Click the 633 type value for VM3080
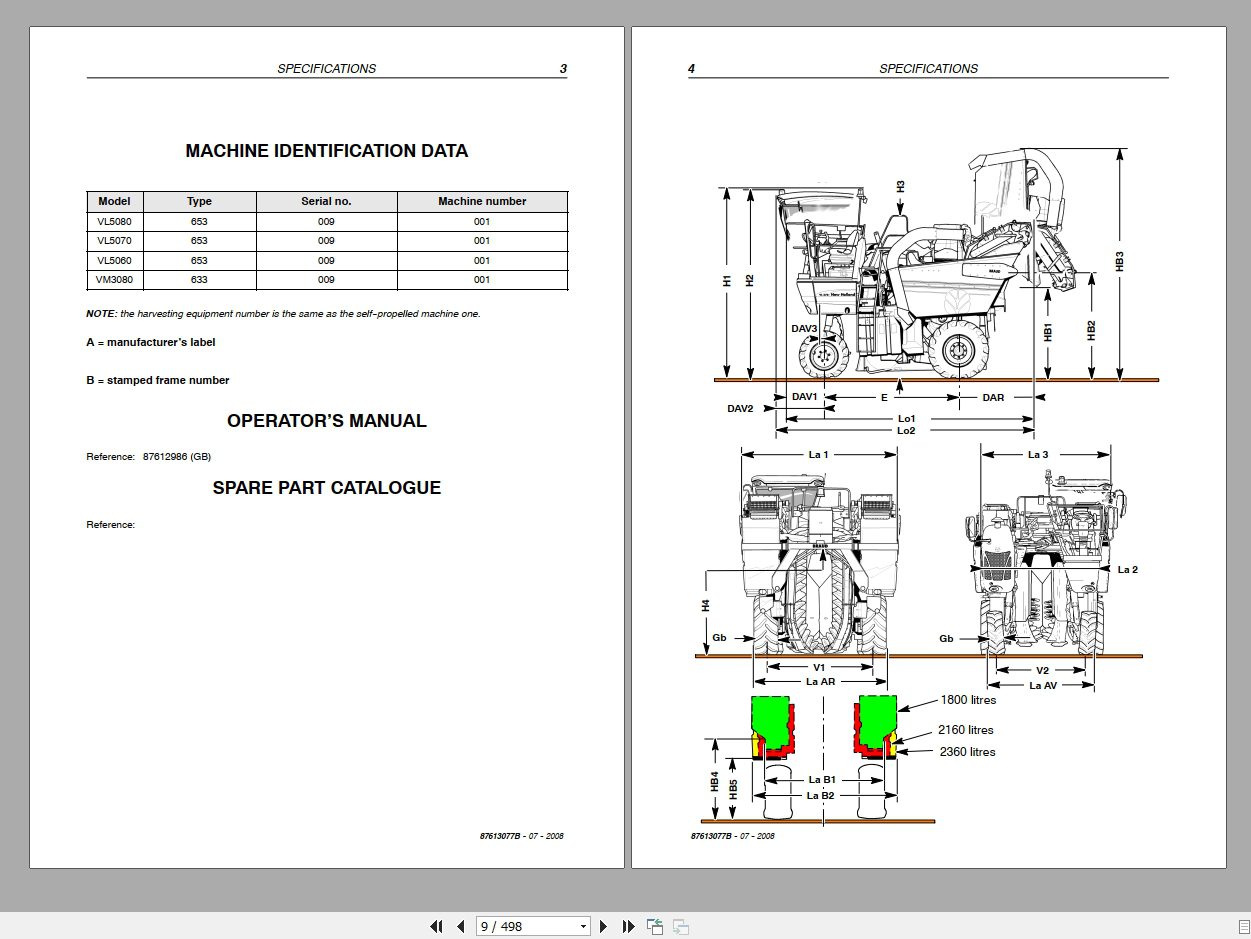The height and width of the screenshot is (939, 1251). click(199, 279)
